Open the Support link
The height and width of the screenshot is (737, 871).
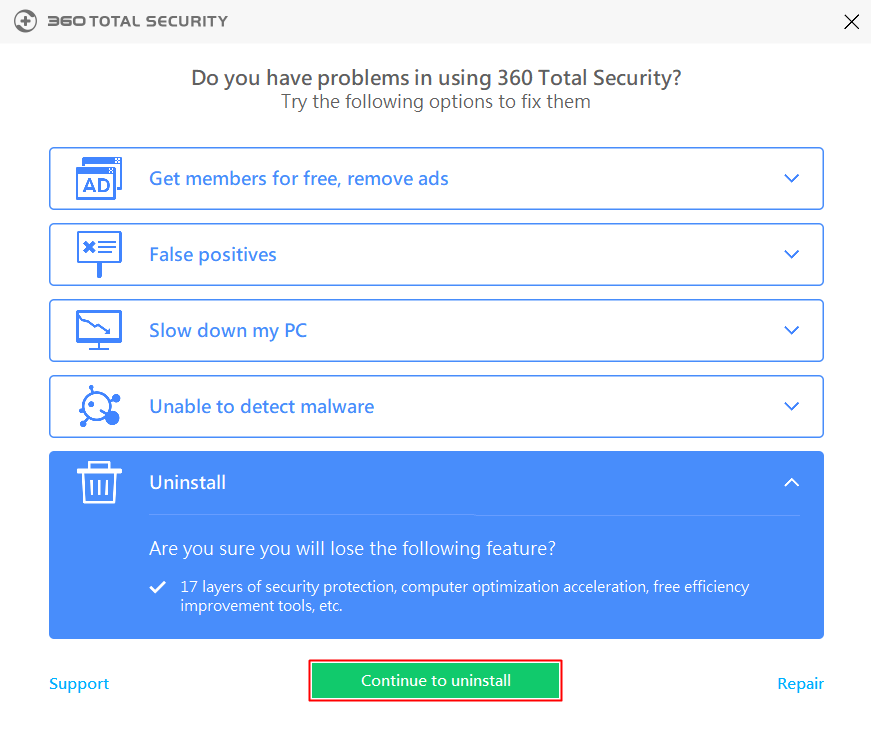pos(79,683)
